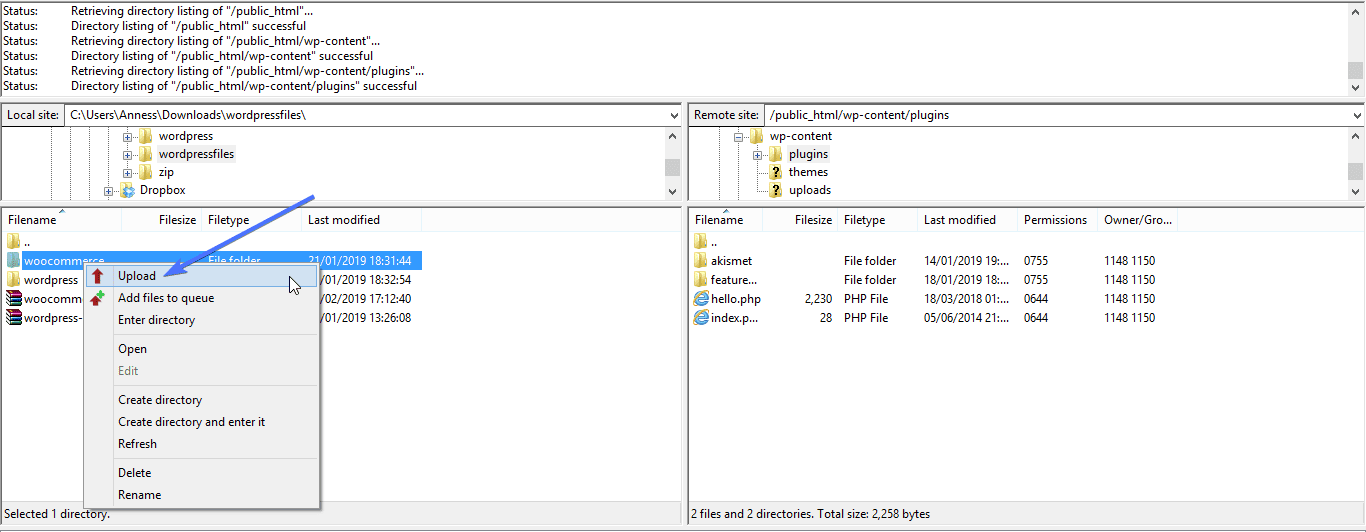Click the Add files to queue icon
Image resolution: width=1366 pixels, height=532 pixels.
[98, 298]
